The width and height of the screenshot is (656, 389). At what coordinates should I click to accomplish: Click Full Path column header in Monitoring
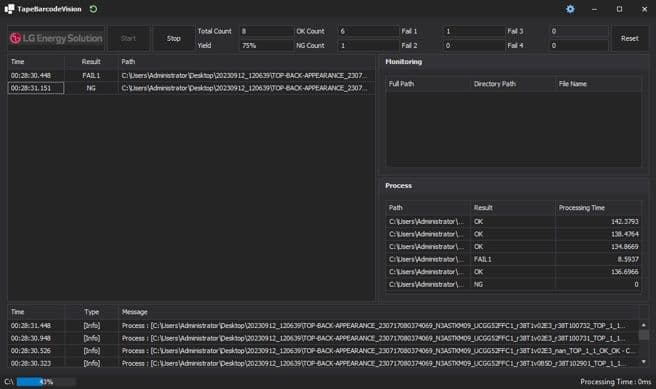pos(428,84)
